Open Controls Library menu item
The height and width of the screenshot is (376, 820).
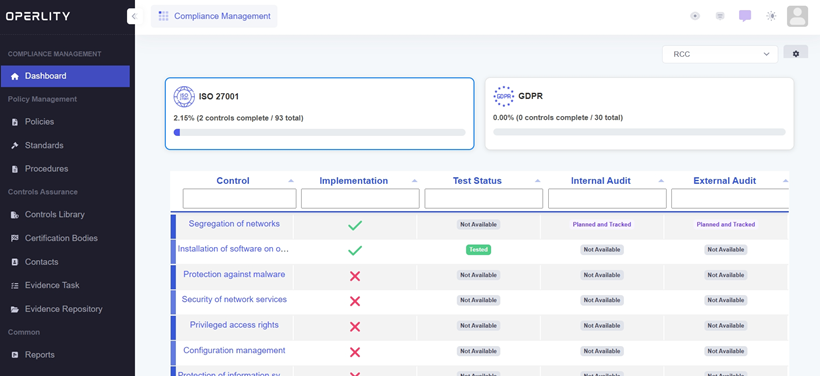pos(54,214)
